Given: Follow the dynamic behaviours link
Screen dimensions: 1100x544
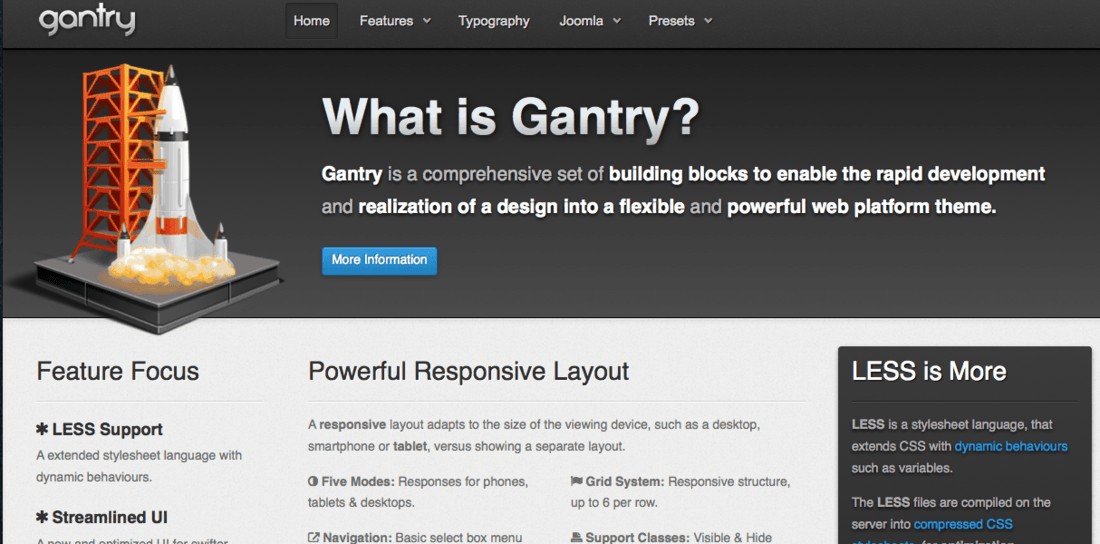Looking at the screenshot, I should point(1011,446).
